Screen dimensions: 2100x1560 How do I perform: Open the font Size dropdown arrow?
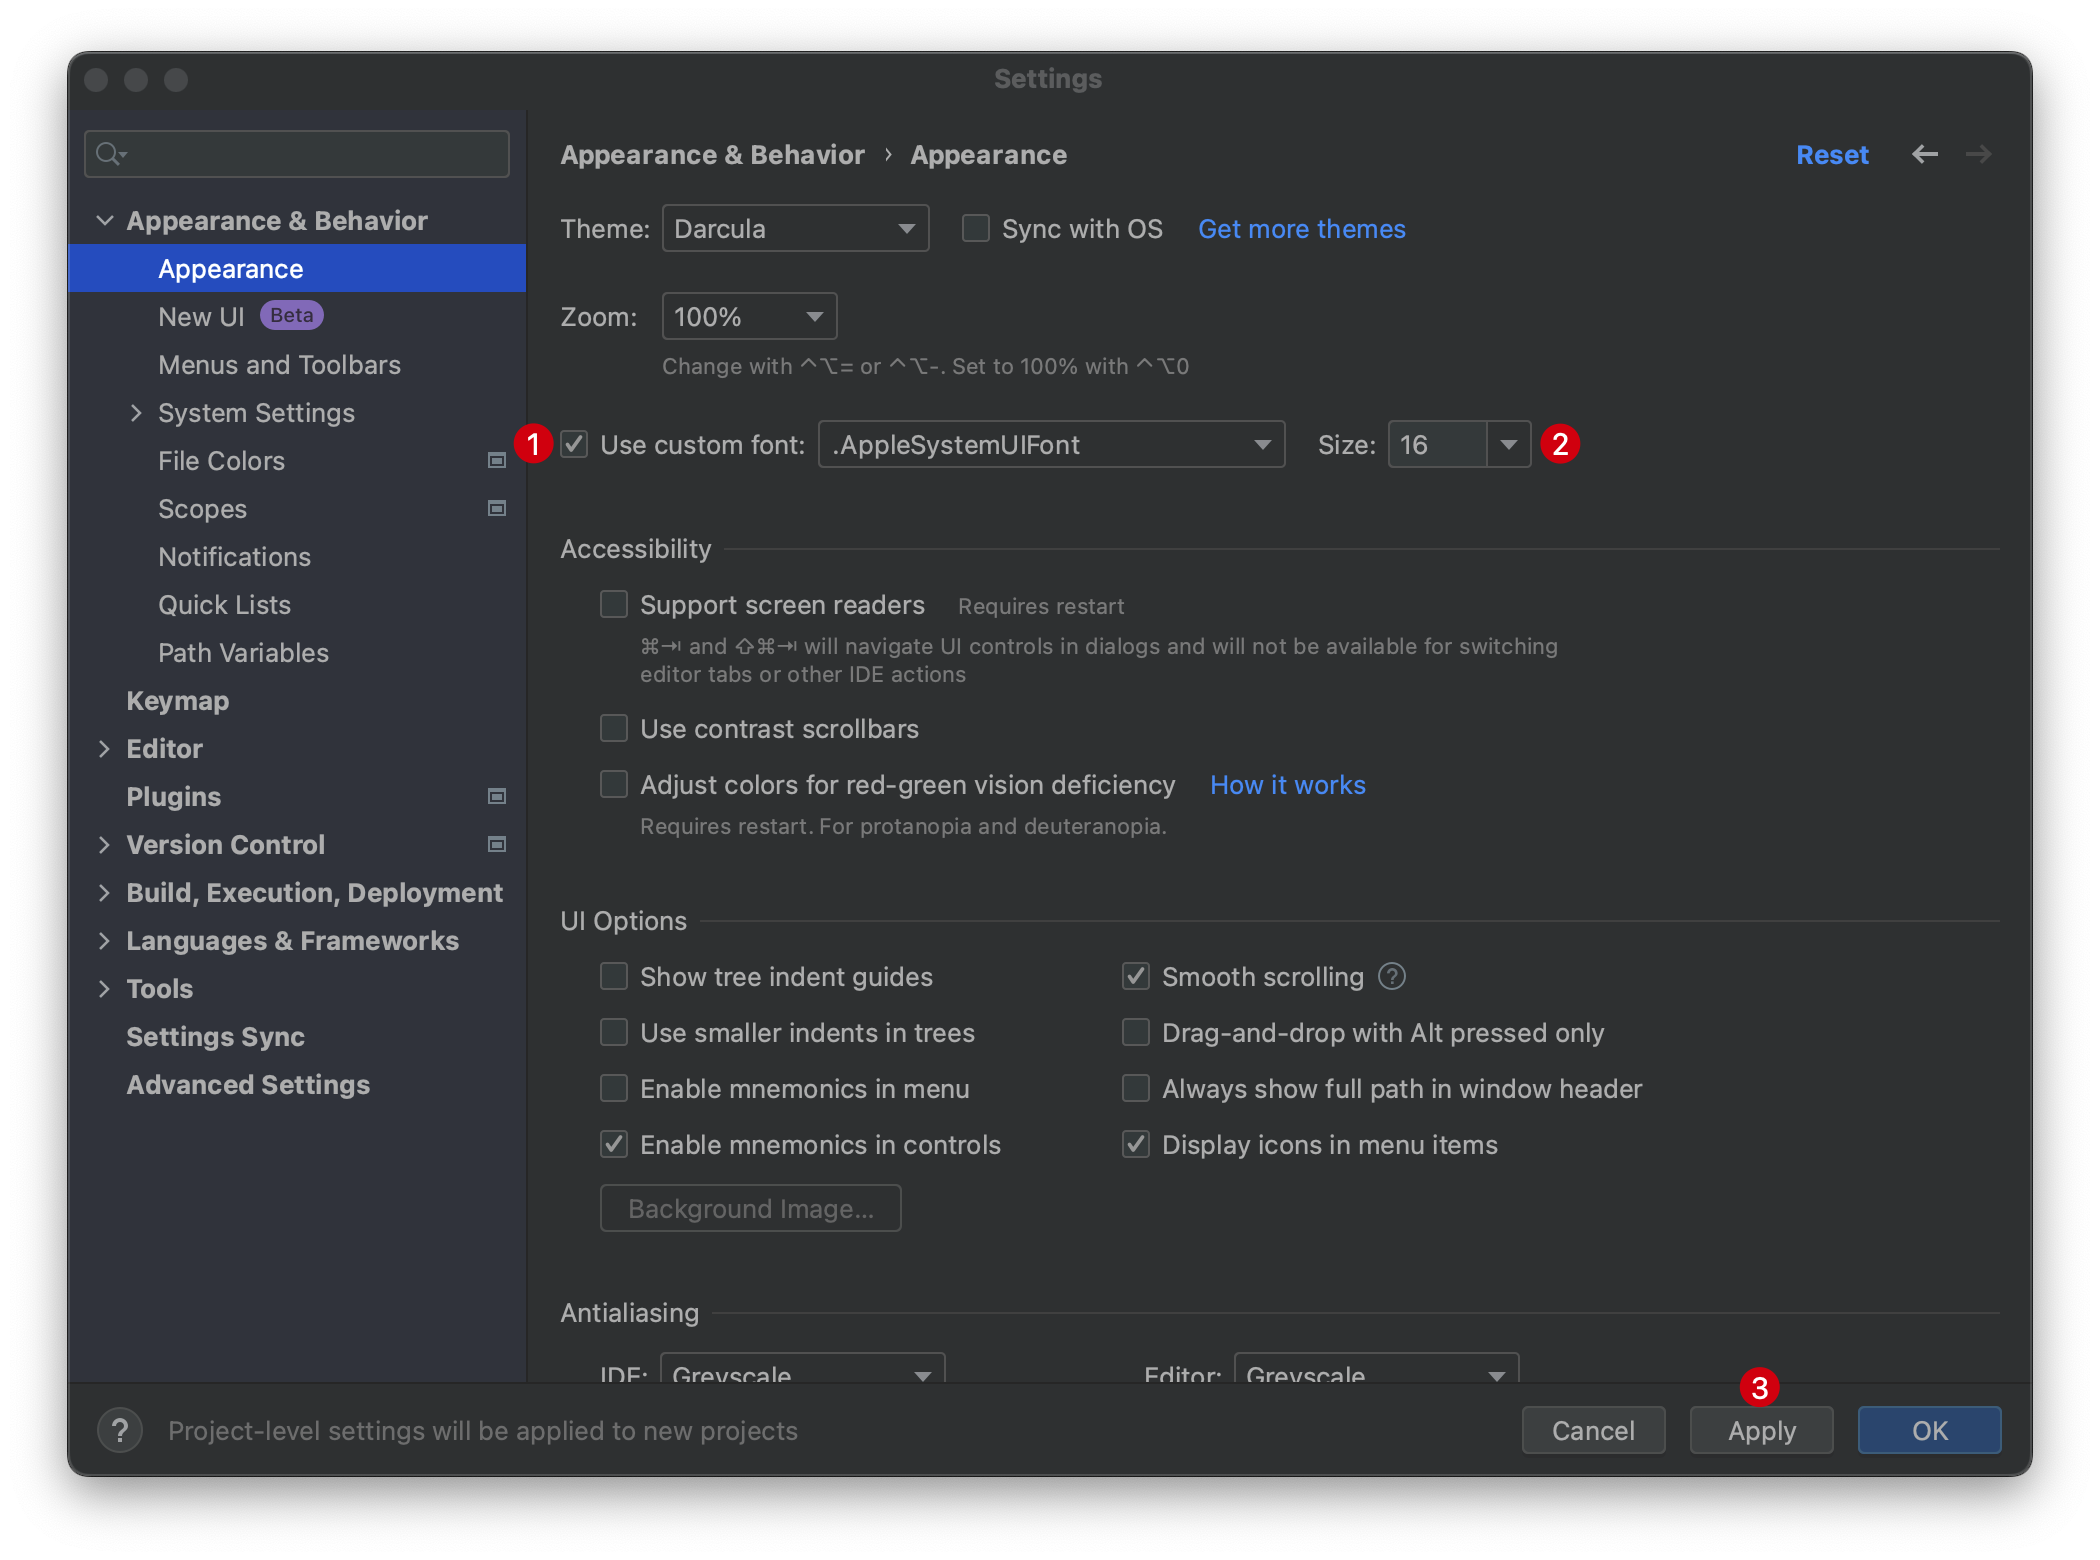click(x=1508, y=444)
